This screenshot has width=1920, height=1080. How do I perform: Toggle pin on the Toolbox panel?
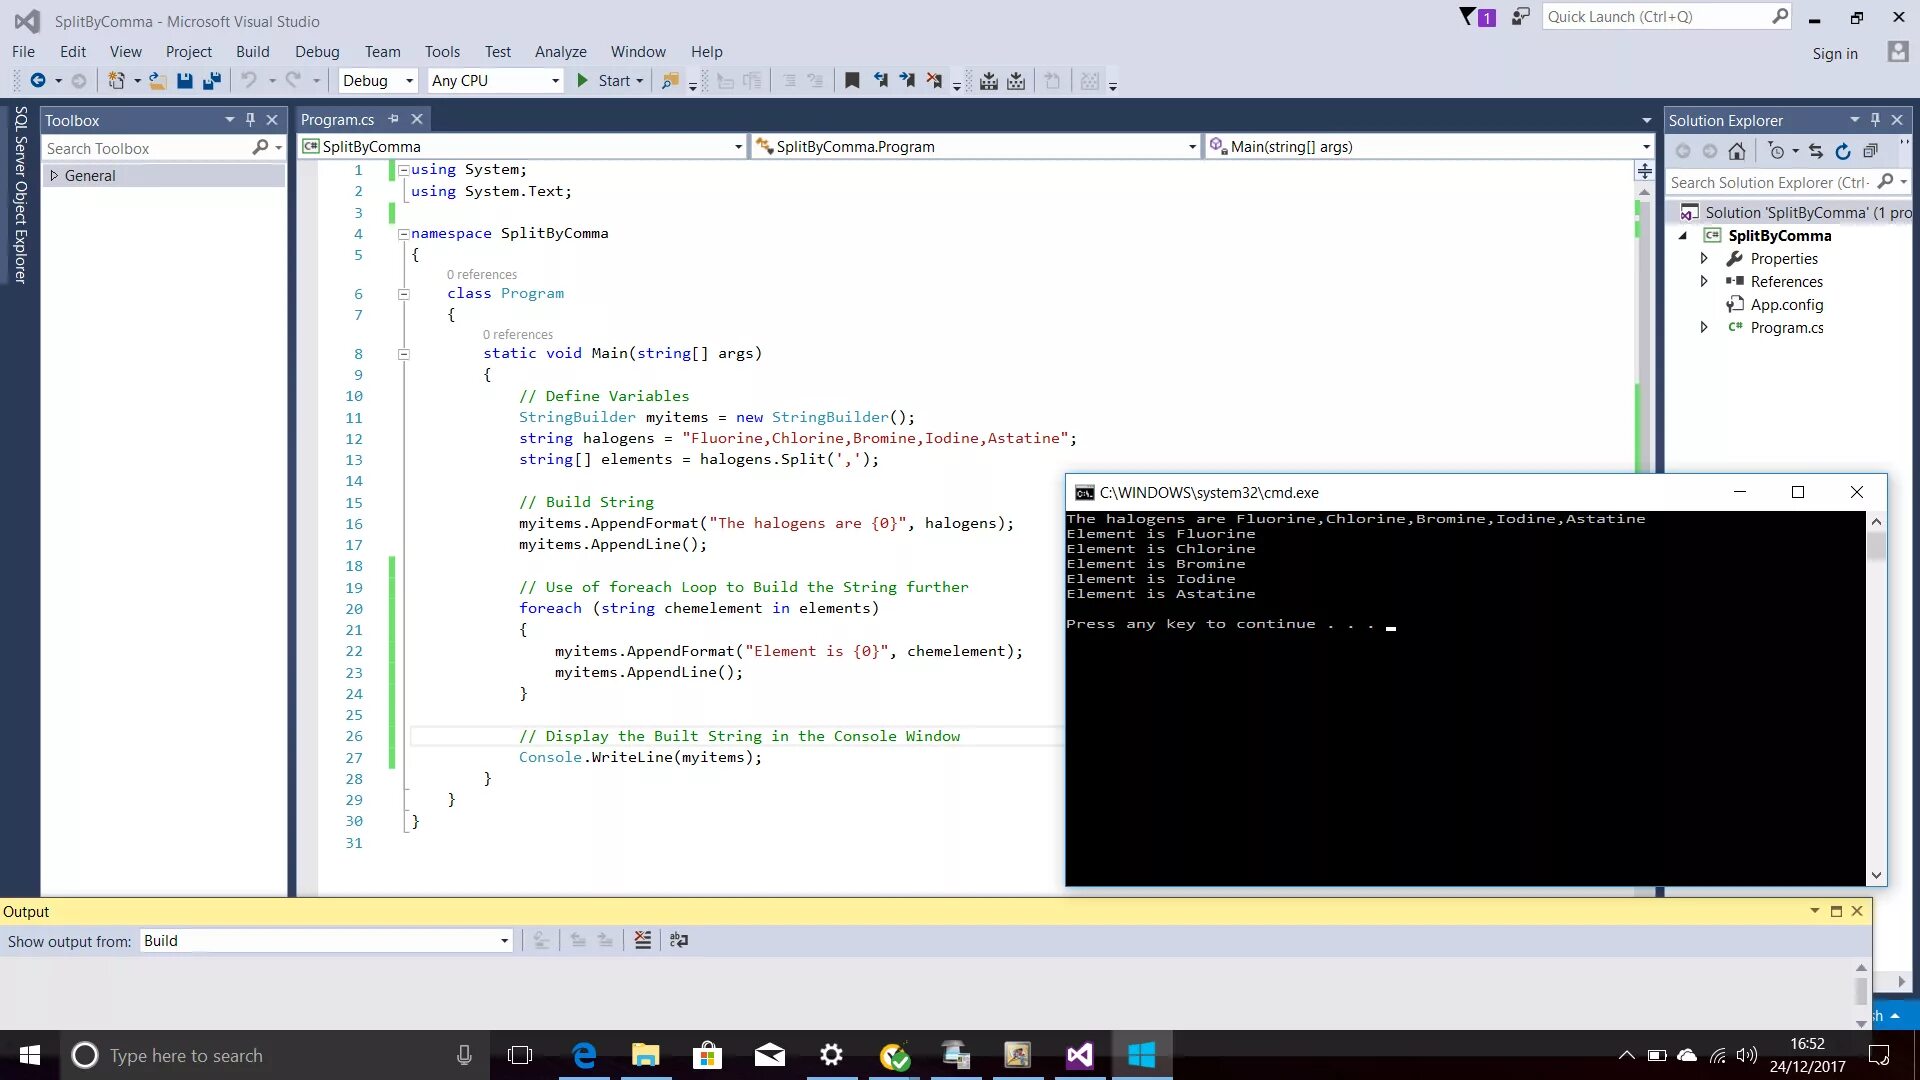250,120
